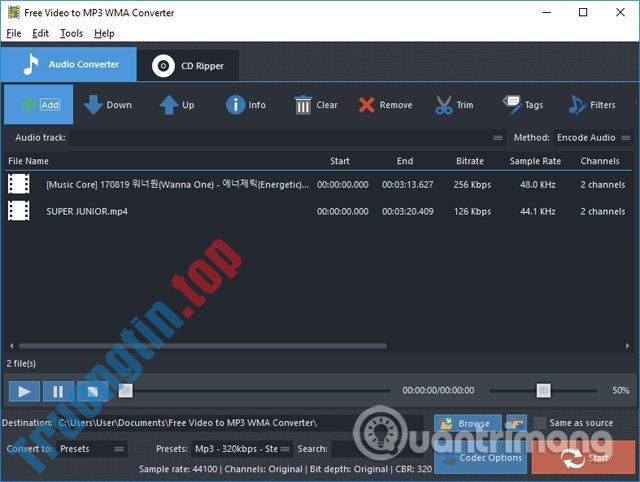This screenshot has width=640, height=482.
Task: Click the End column header
Action: click(x=404, y=161)
